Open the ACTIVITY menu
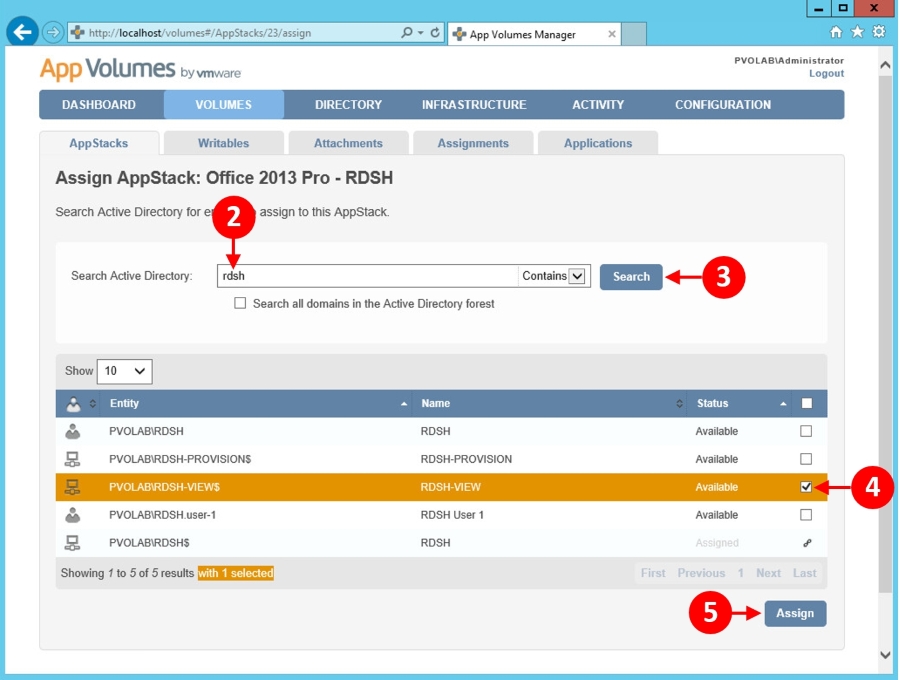900x680 pixels. coord(598,105)
